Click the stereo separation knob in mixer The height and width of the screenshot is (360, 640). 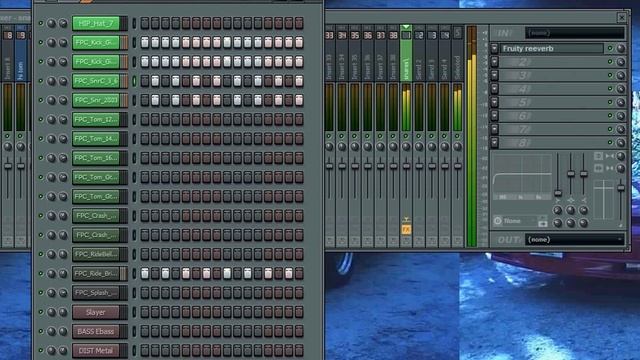621,168
